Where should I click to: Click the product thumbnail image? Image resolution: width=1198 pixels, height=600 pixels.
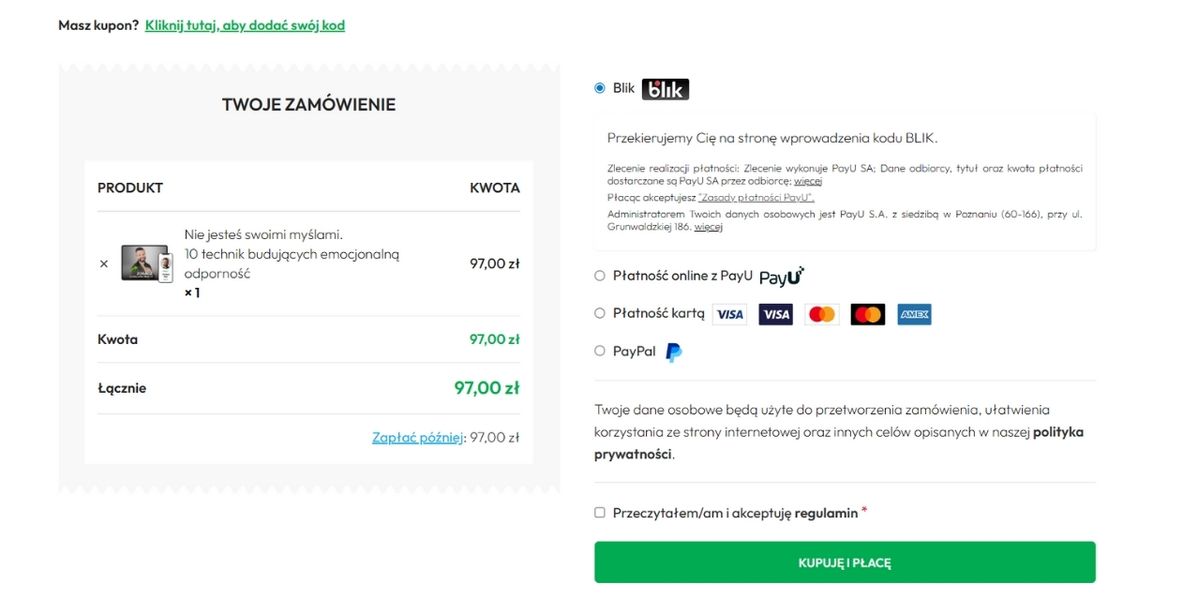[x=147, y=263]
